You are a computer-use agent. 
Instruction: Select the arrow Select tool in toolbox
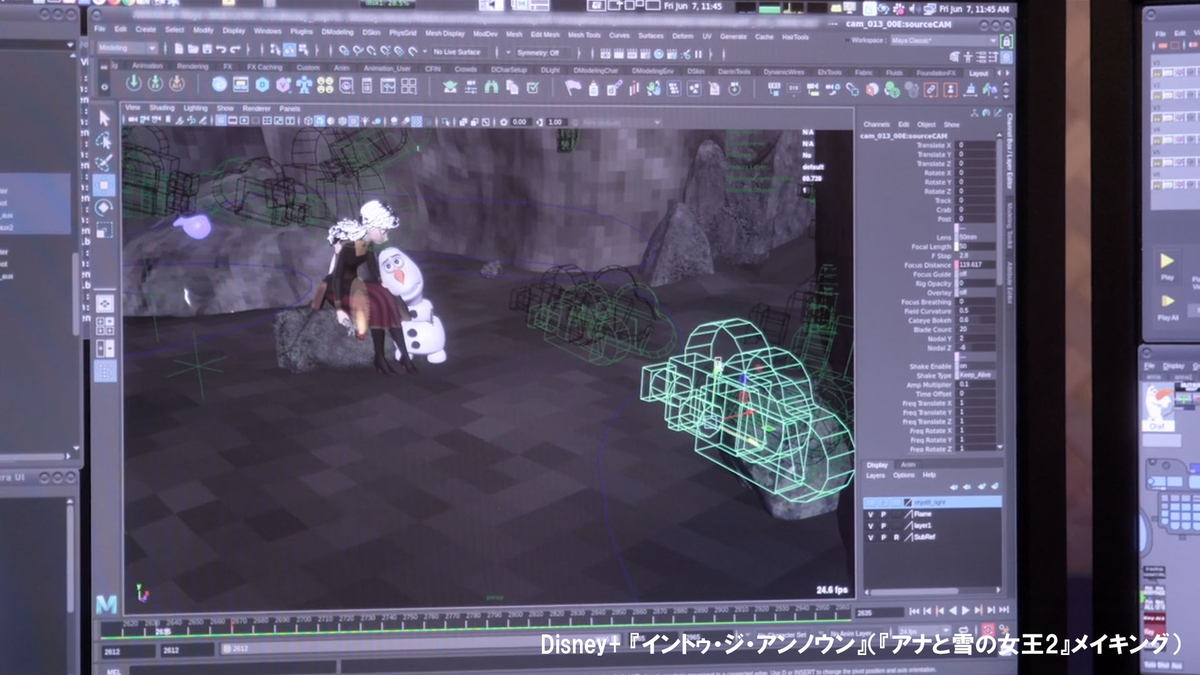pyautogui.click(x=105, y=118)
